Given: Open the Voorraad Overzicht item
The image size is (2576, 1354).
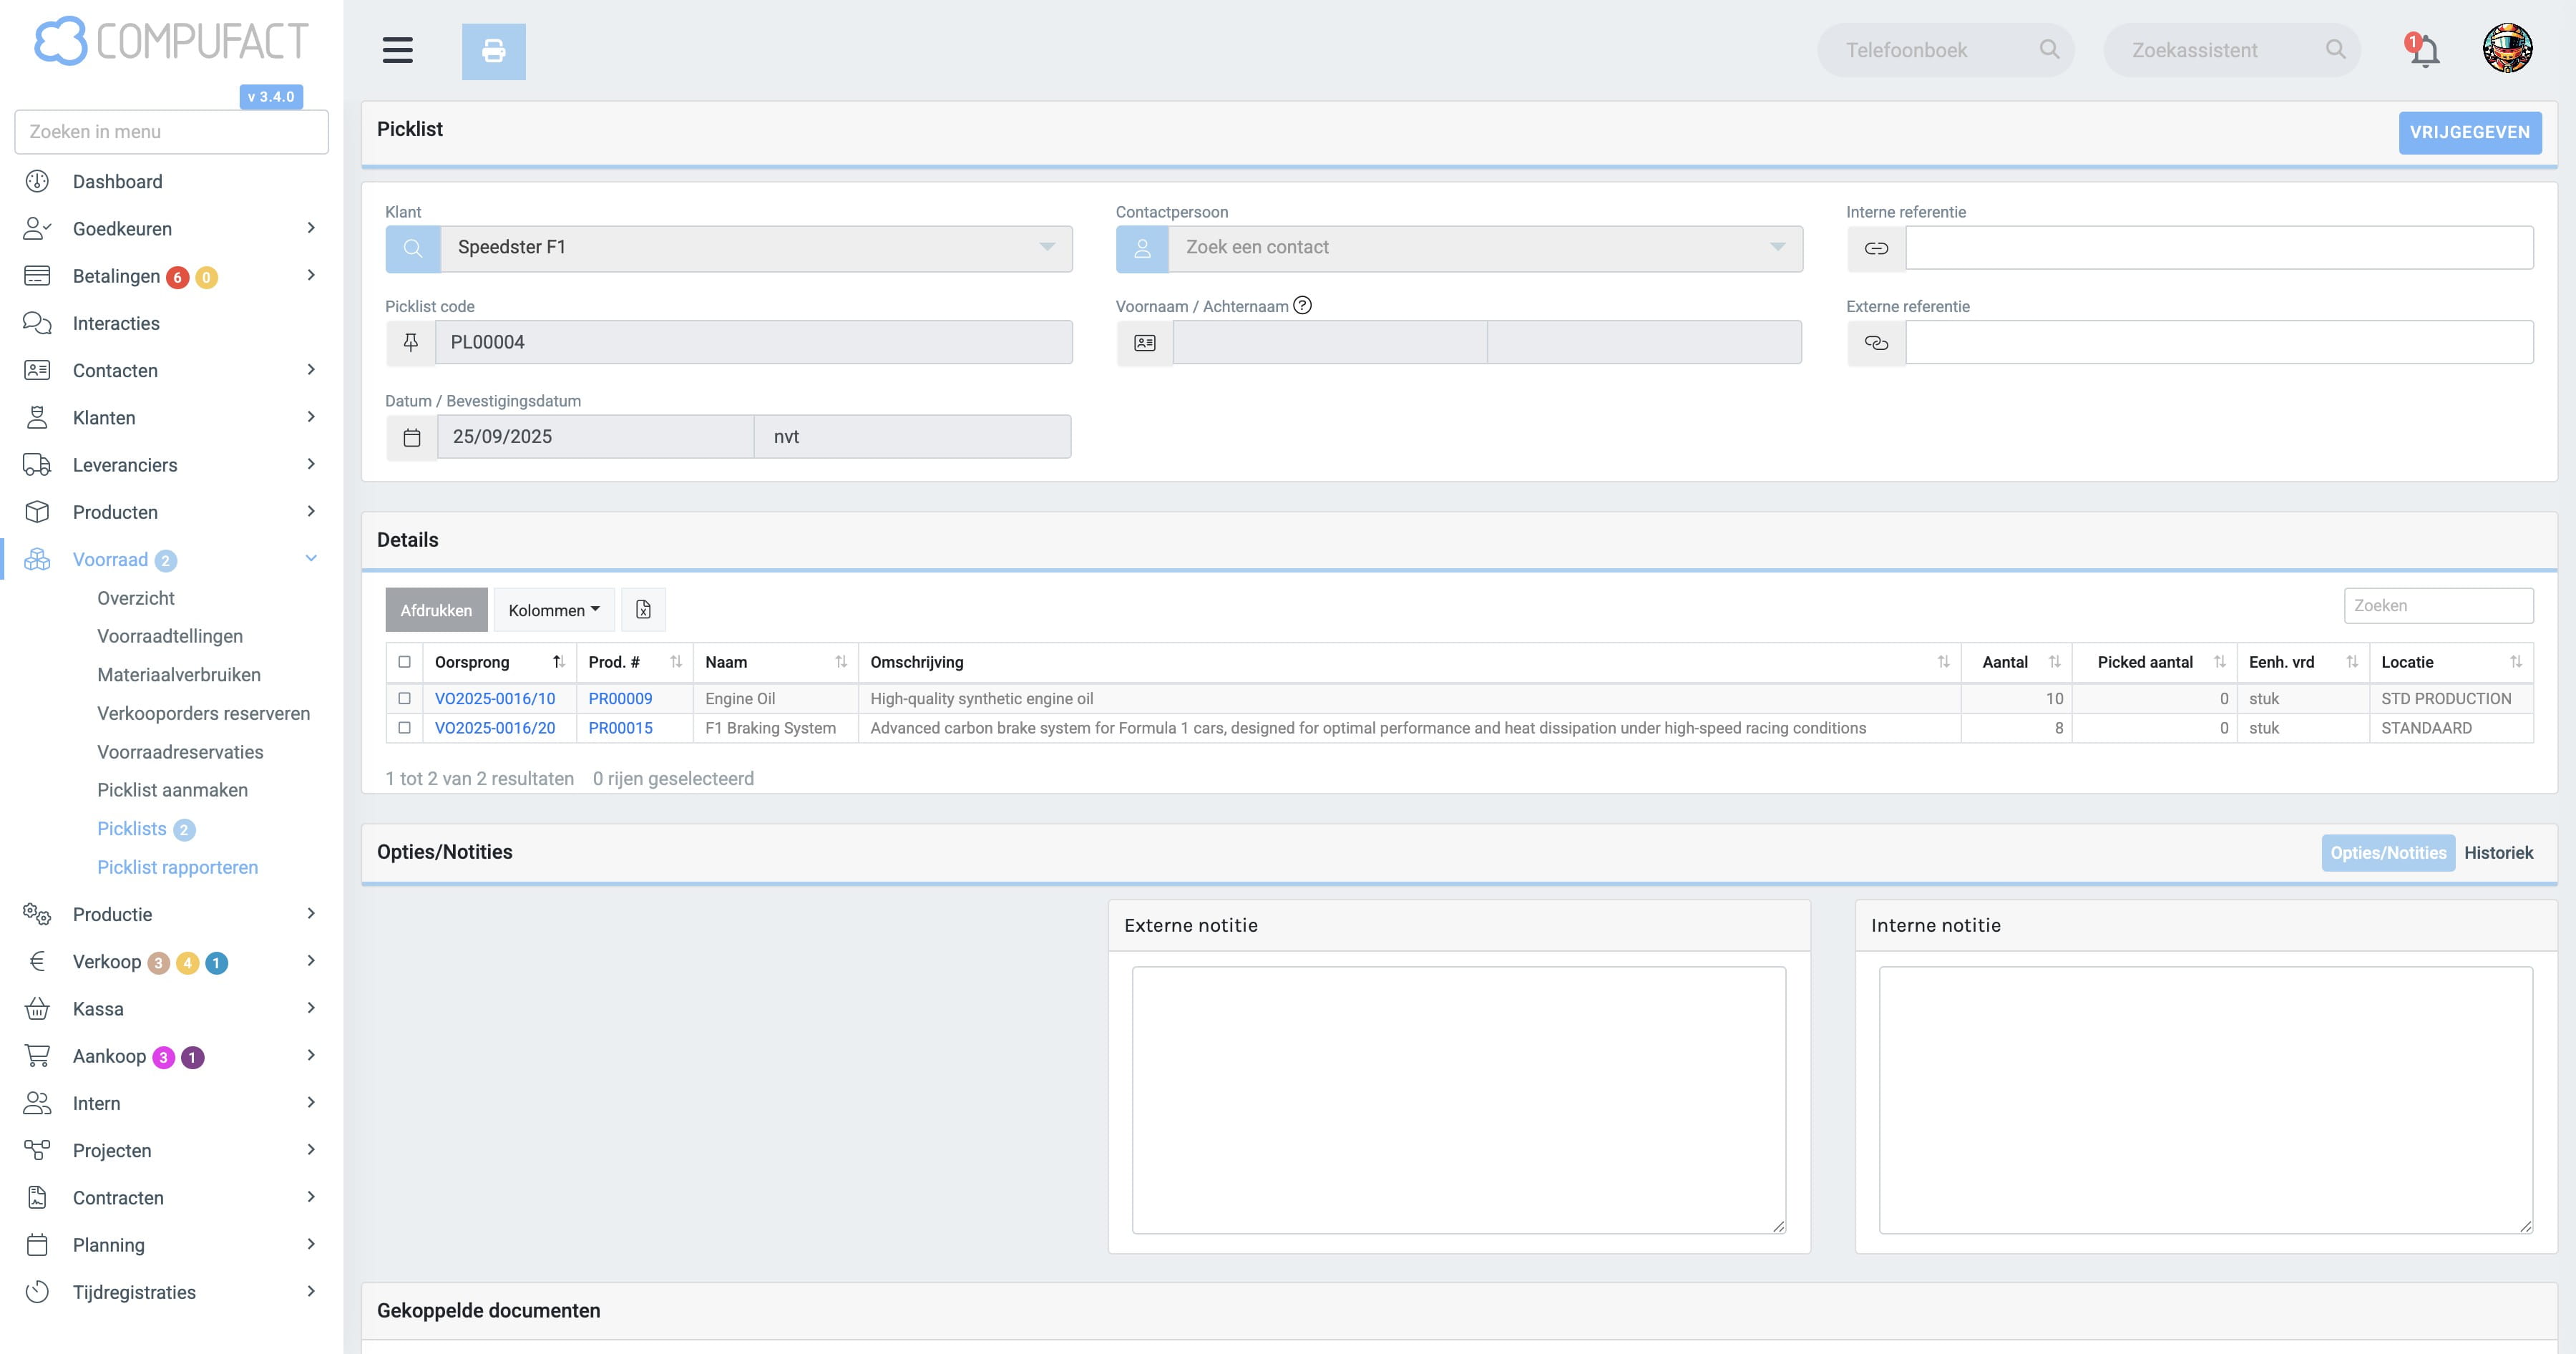Looking at the screenshot, I should [136, 598].
